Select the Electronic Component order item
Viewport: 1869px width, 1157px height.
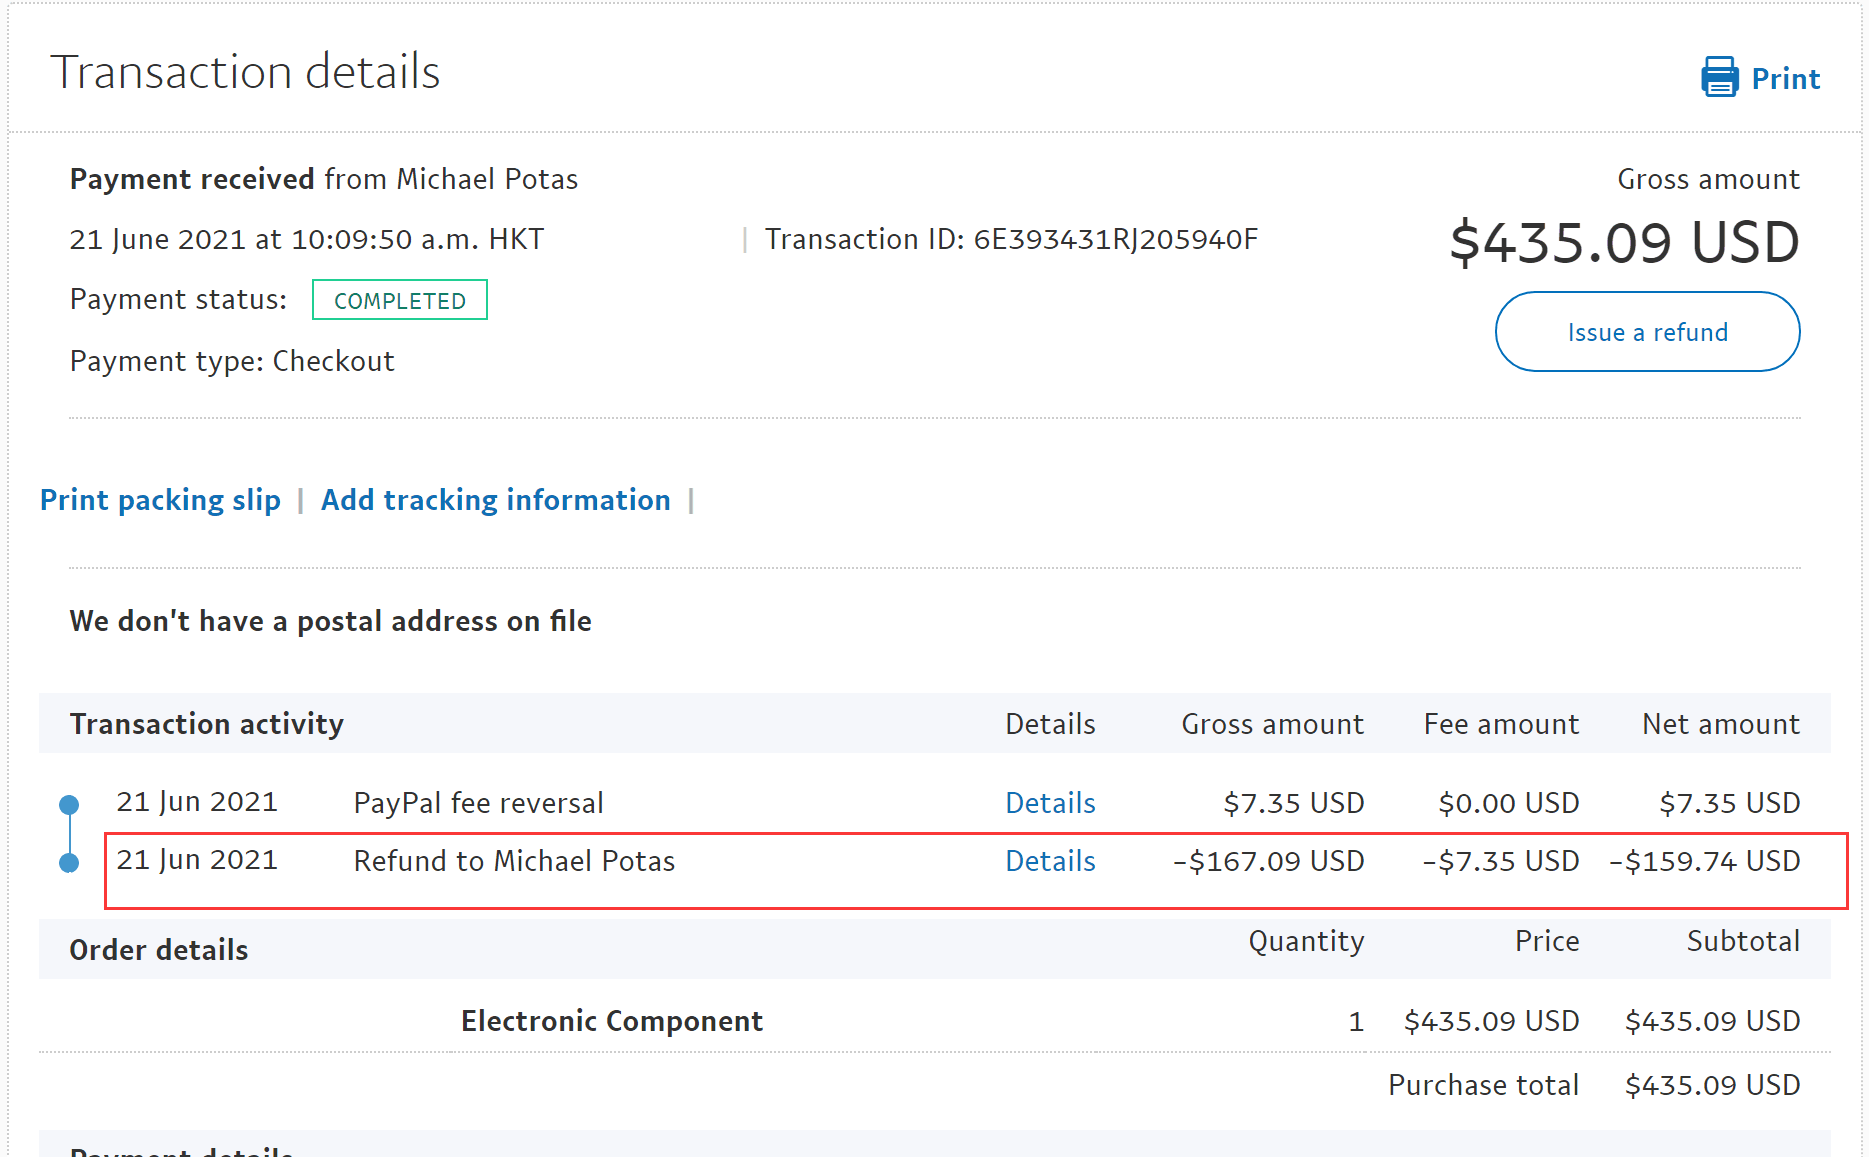[x=611, y=1021]
